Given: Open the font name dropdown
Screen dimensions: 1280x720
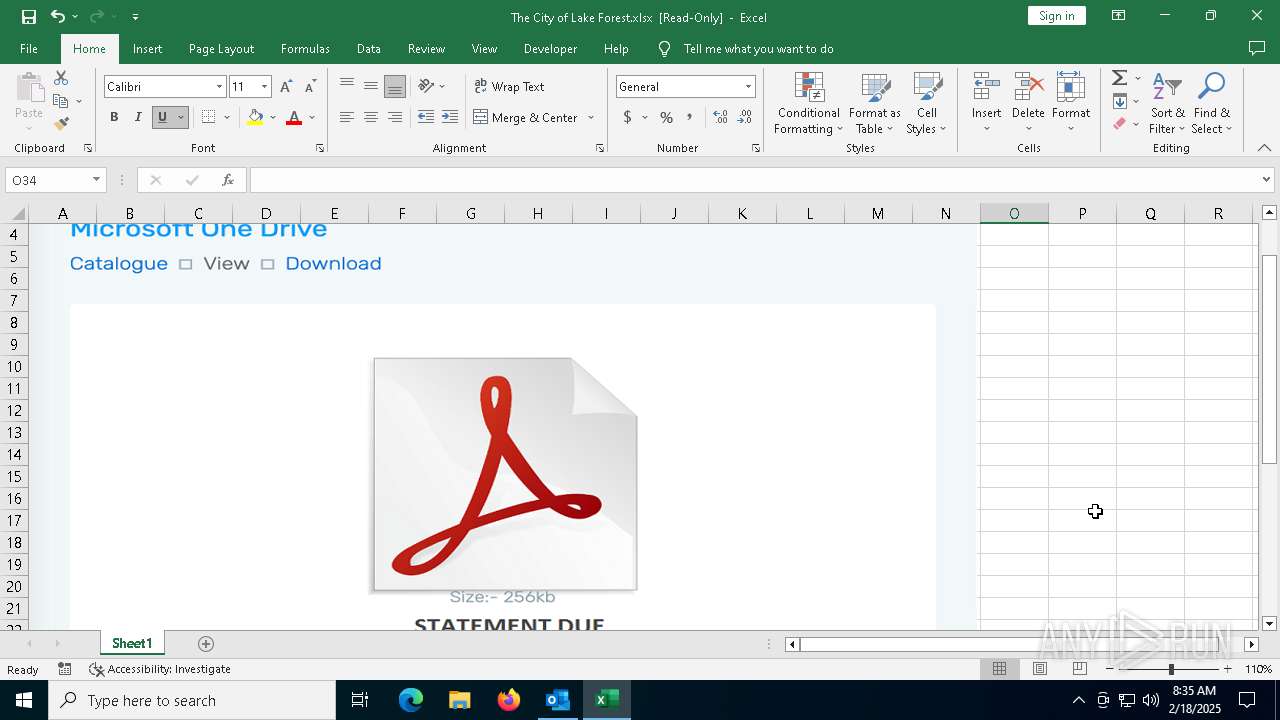Looking at the screenshot, I should 219,87.
